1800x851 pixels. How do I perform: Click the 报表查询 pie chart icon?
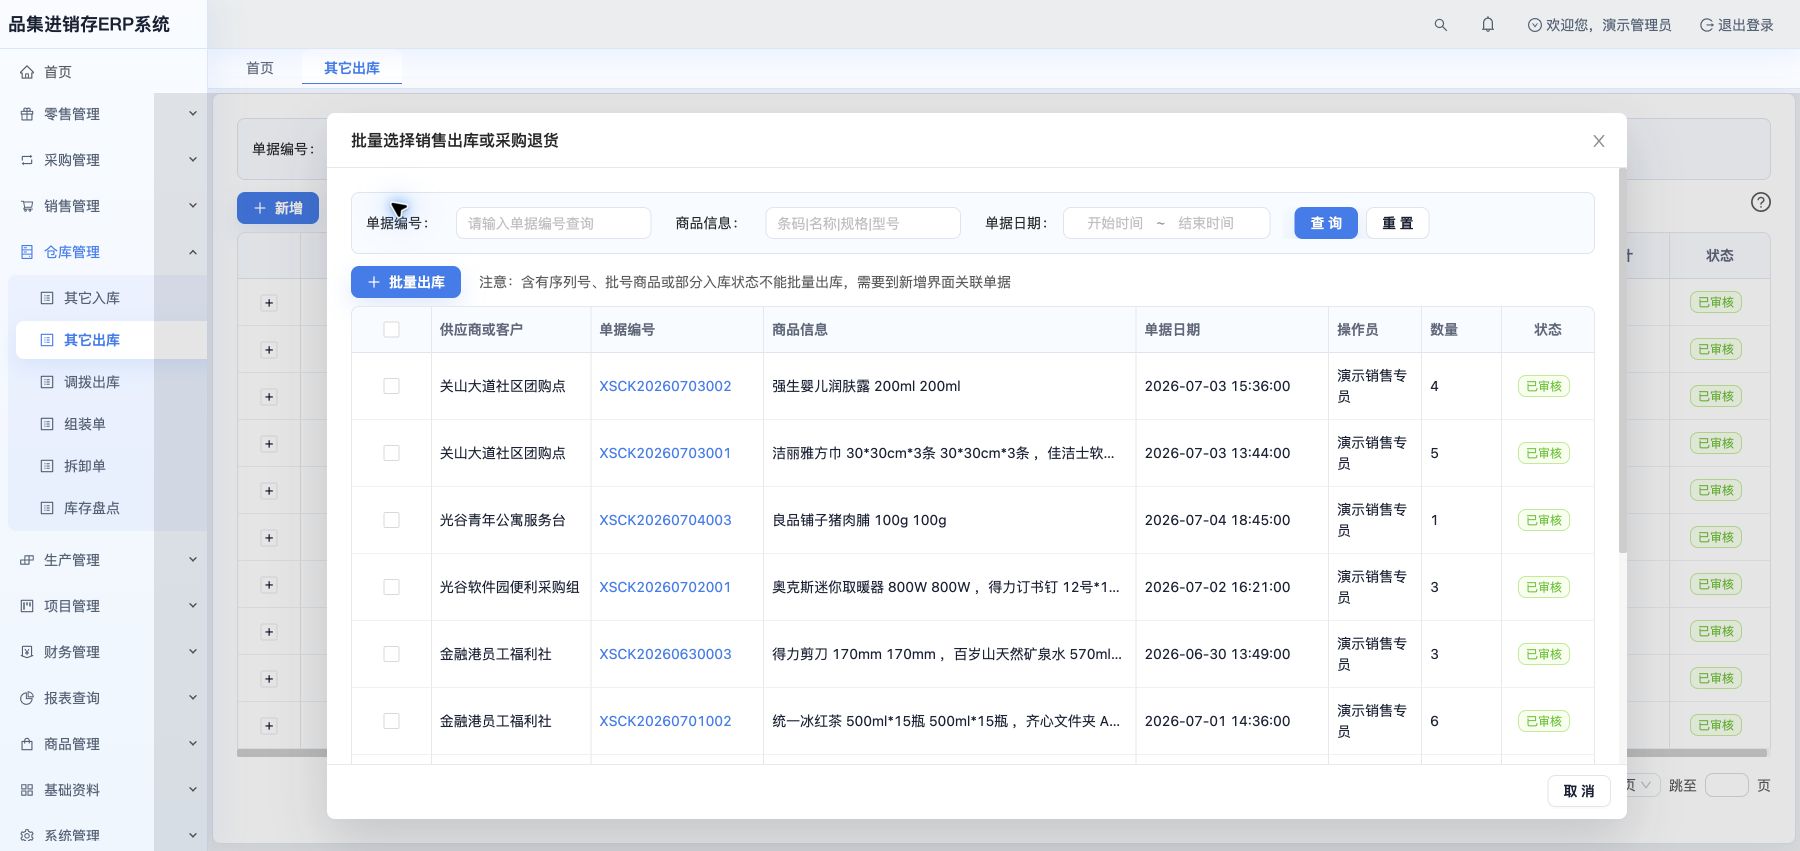(x=27, y=698)
